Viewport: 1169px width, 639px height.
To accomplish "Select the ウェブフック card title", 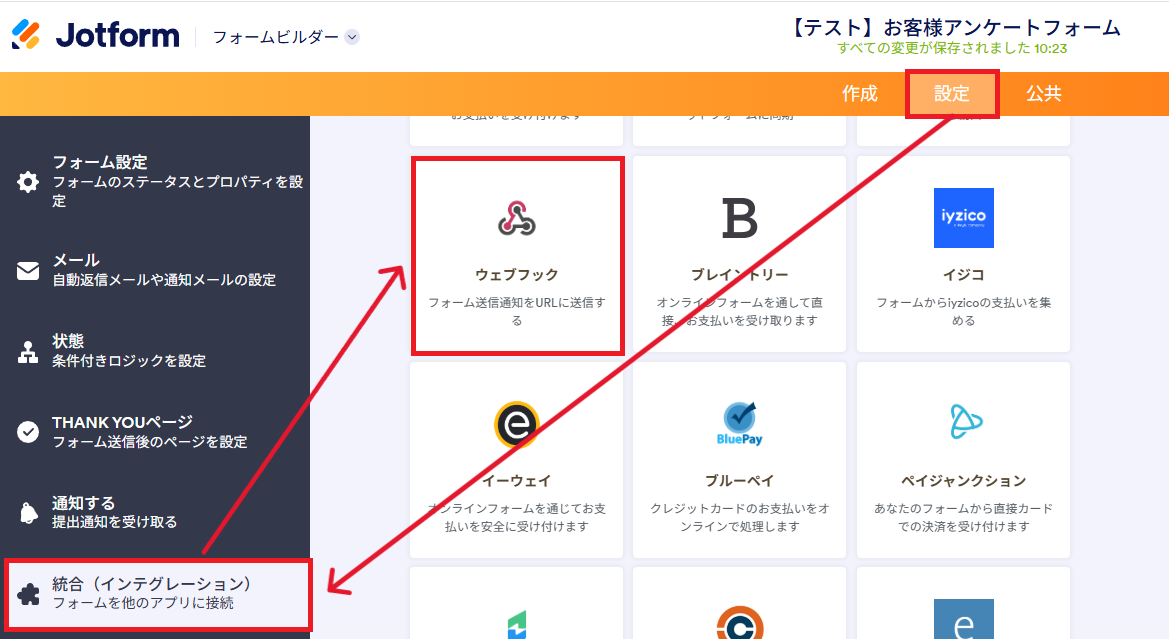I will point(517,274).
